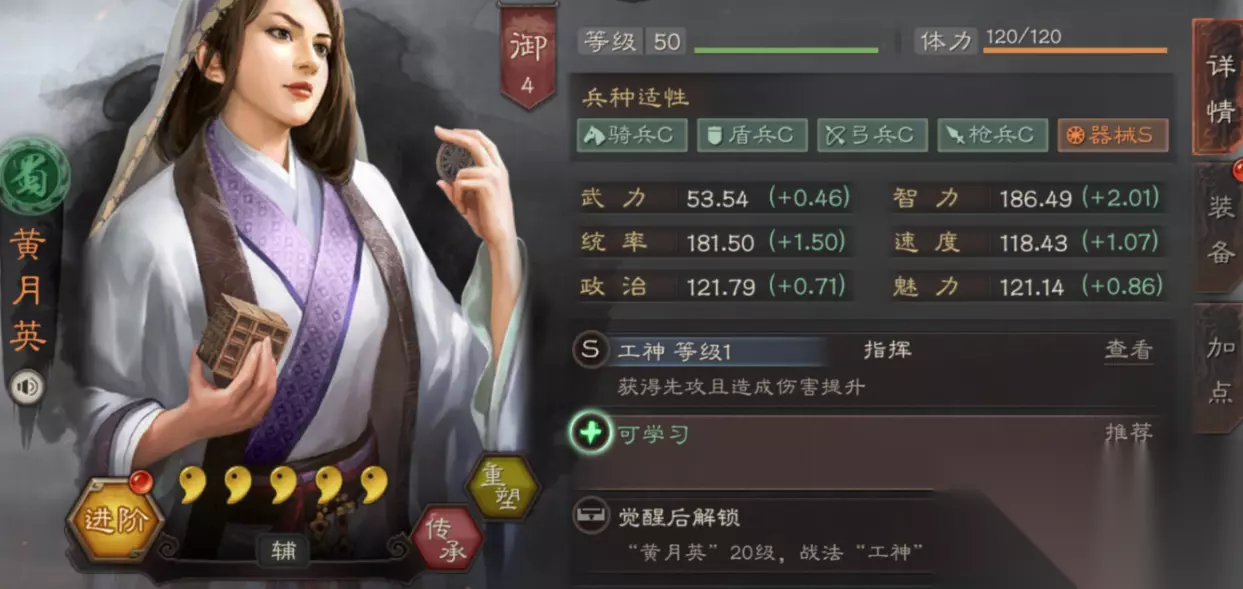
Task: Open the 详情 side tab
Action: coord(1219,88)
